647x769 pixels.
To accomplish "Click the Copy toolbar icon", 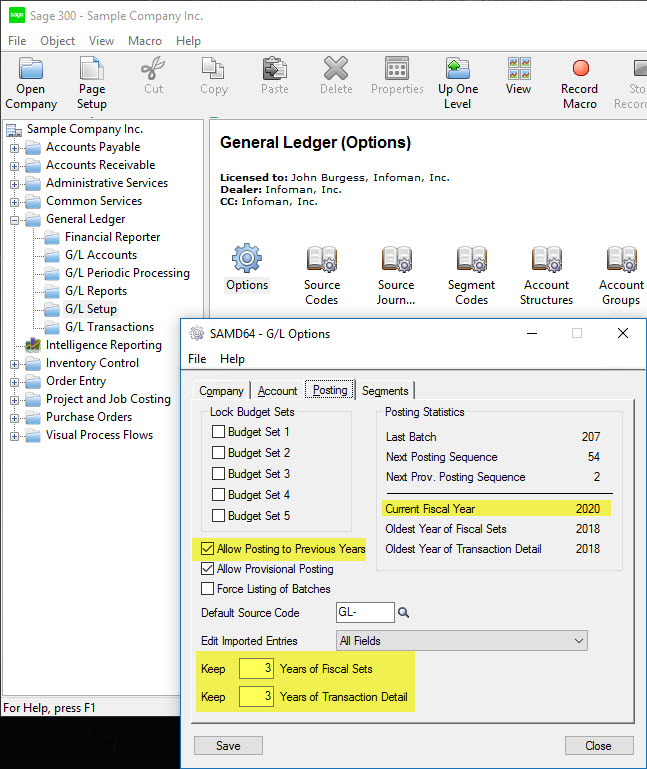I will point(213,68).
